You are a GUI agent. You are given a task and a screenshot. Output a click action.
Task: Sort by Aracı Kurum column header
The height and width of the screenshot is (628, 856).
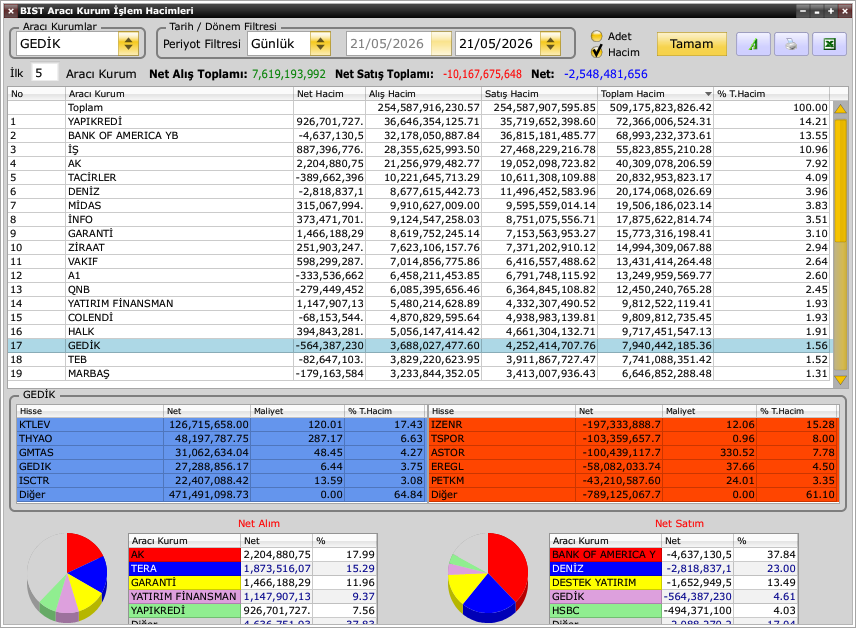(x=179, y=93)
